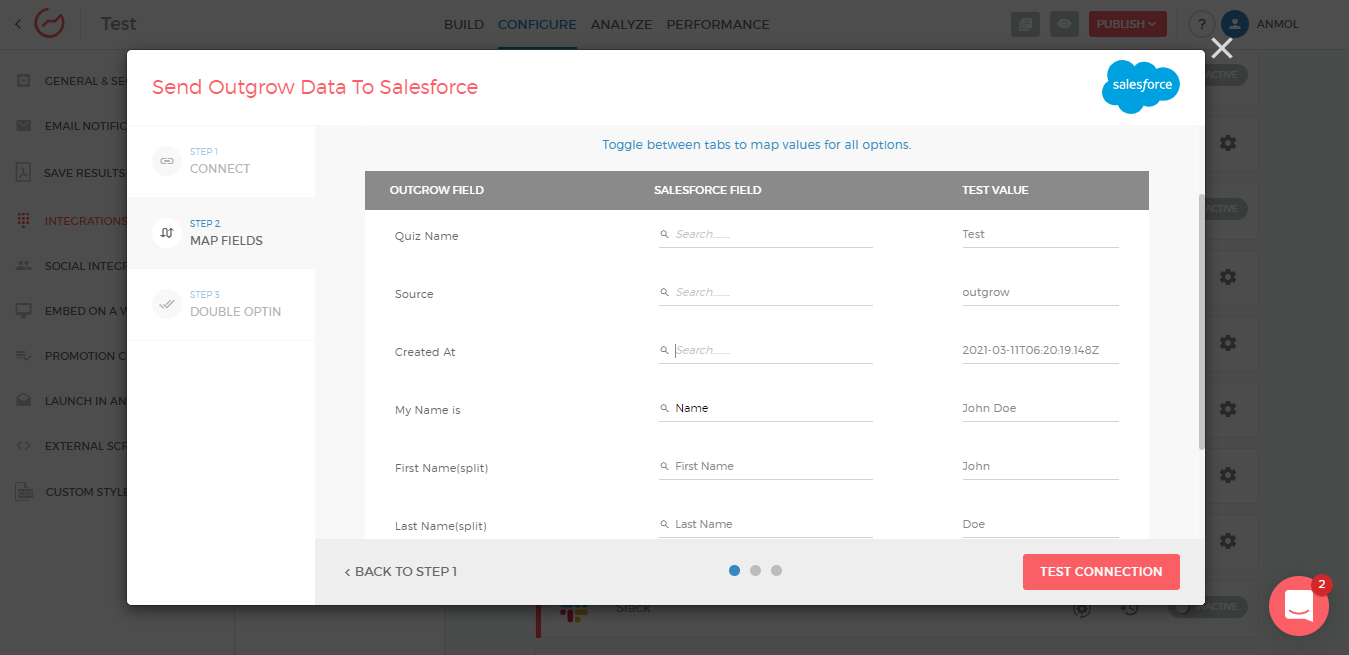Open the PUBLISH dropdown button
The width and height of the screenshot is (1349, 655).
coord(1128,24)
